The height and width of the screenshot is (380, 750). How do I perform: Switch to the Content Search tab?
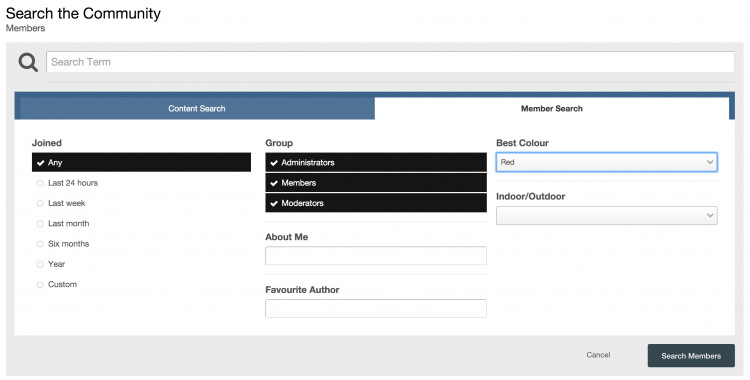click(x=197, y=109)
